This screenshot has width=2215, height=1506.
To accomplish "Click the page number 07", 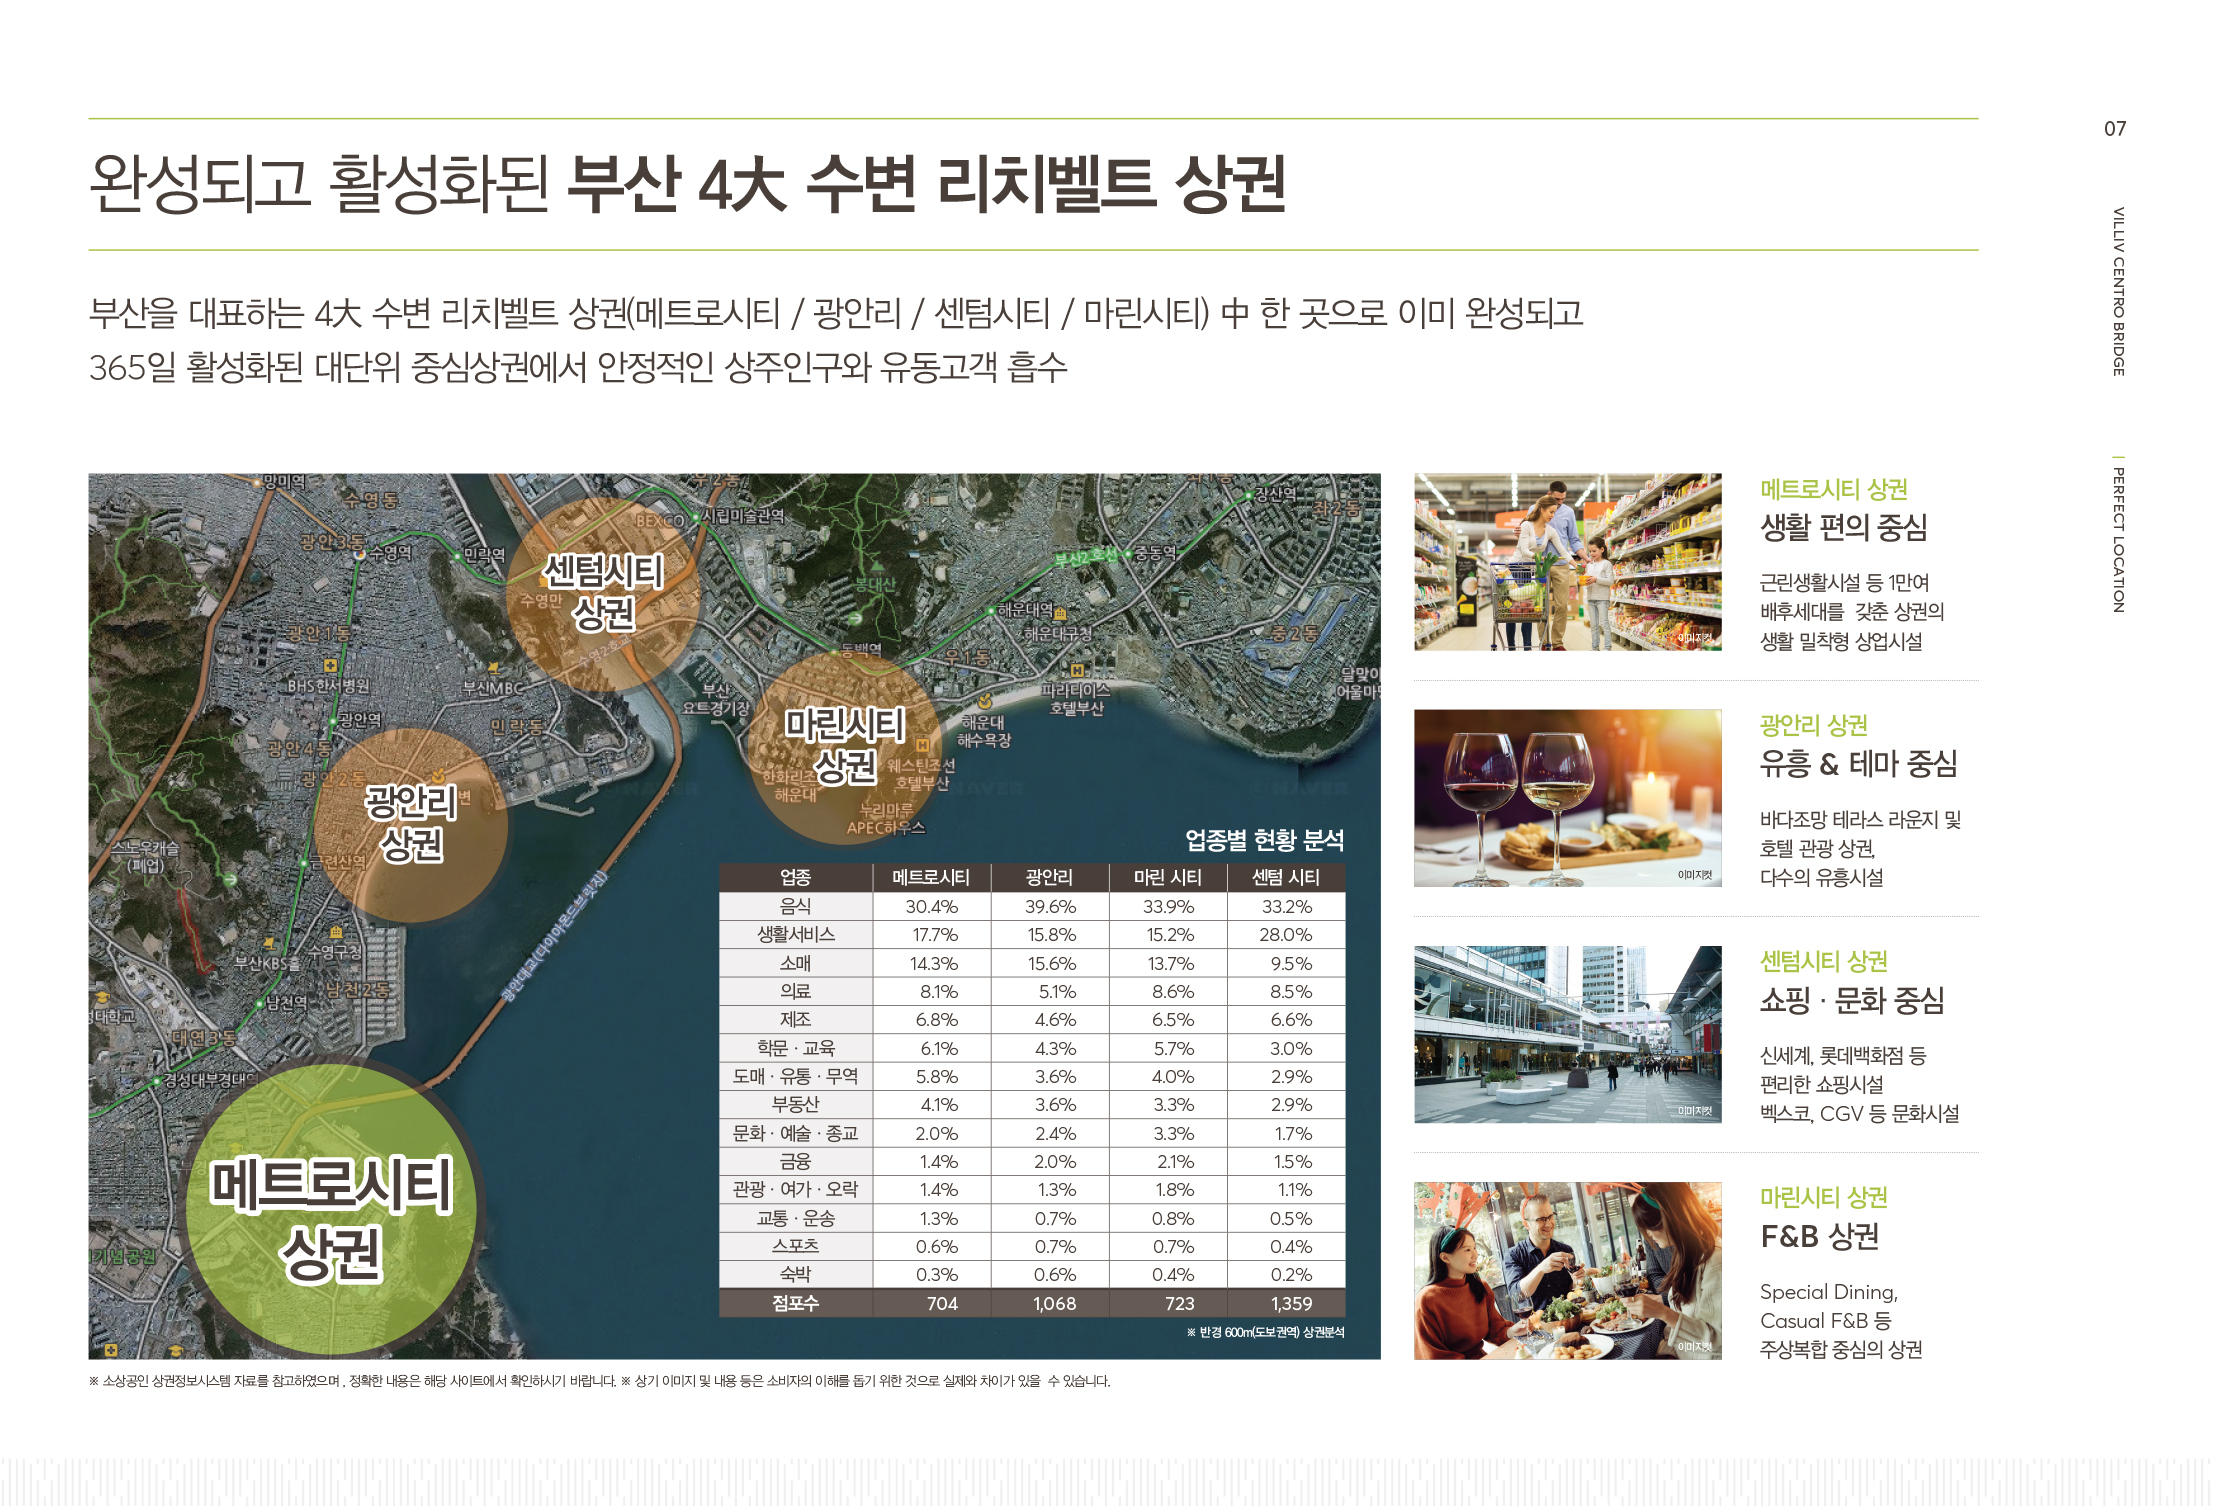I will click(2115, 128).
